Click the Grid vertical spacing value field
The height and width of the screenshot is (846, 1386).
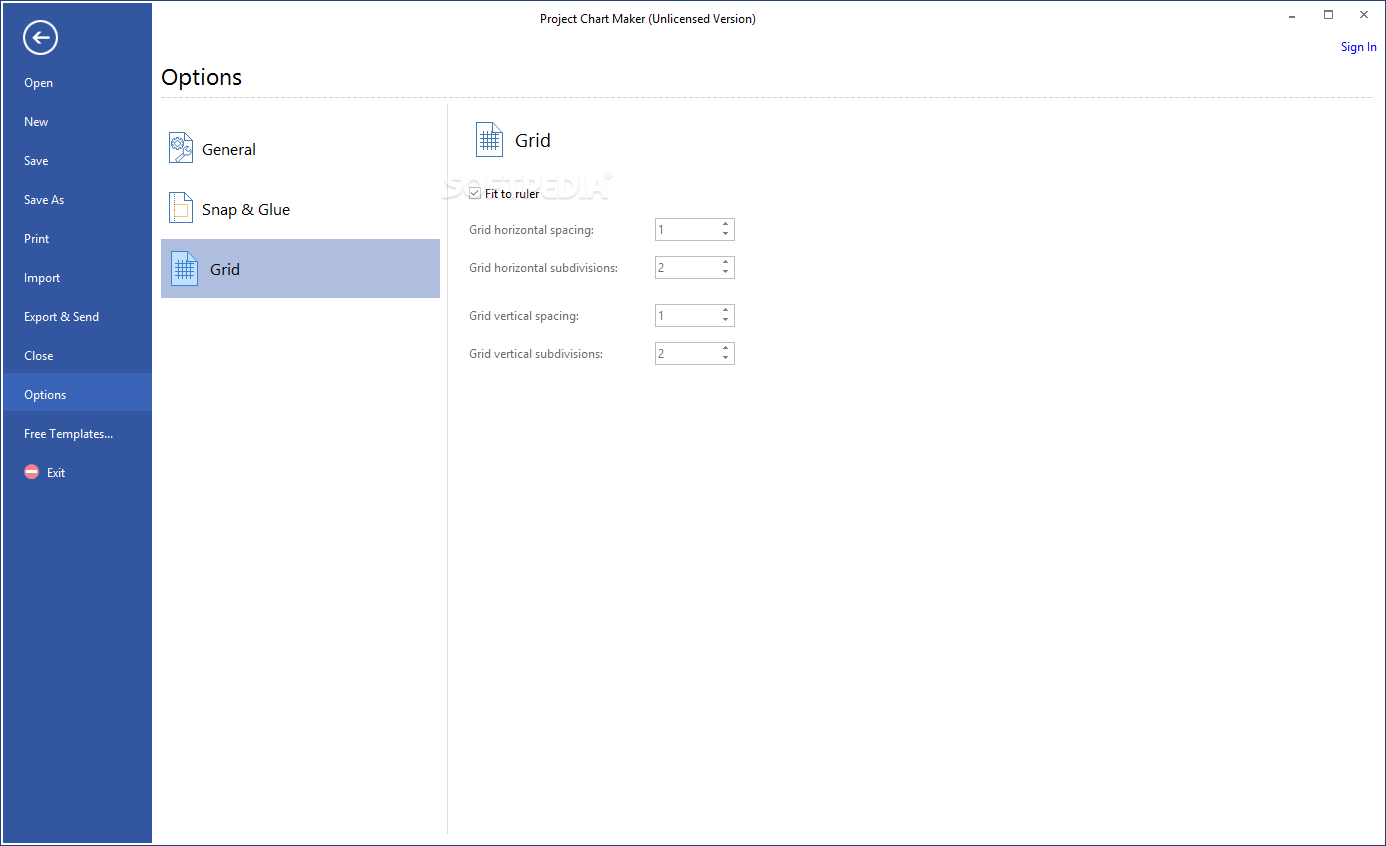pyautogui.click(x=686, y=316)
